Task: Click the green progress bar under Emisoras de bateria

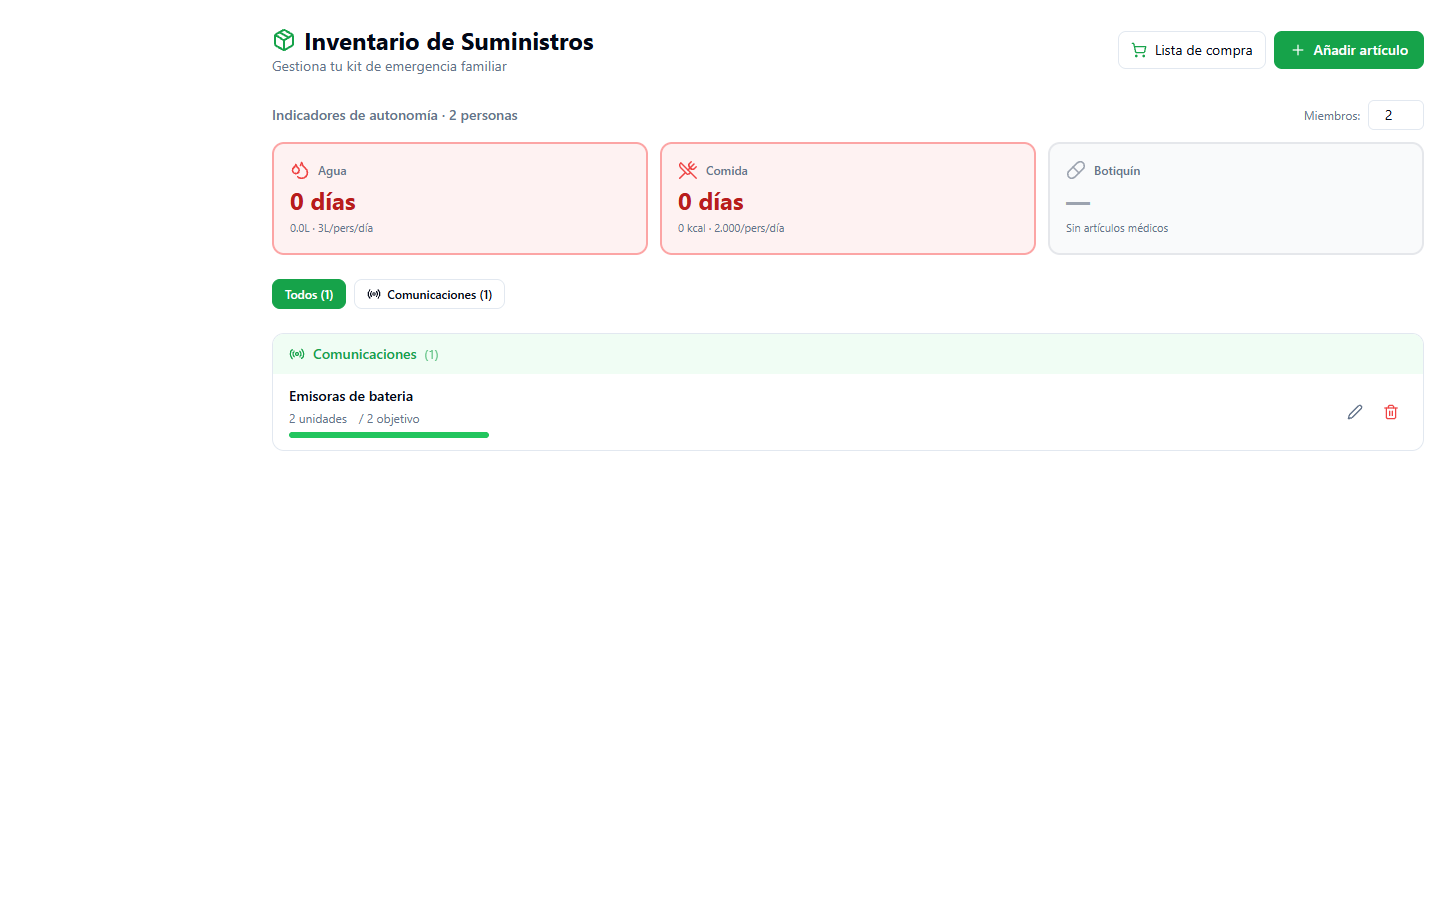Action: pos(388,434)
